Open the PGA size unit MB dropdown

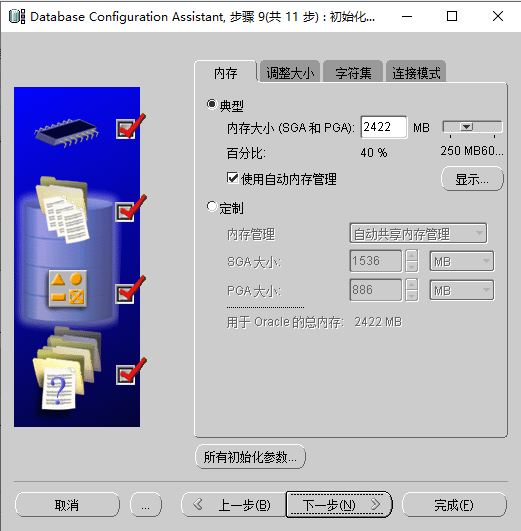pos(462,290)
